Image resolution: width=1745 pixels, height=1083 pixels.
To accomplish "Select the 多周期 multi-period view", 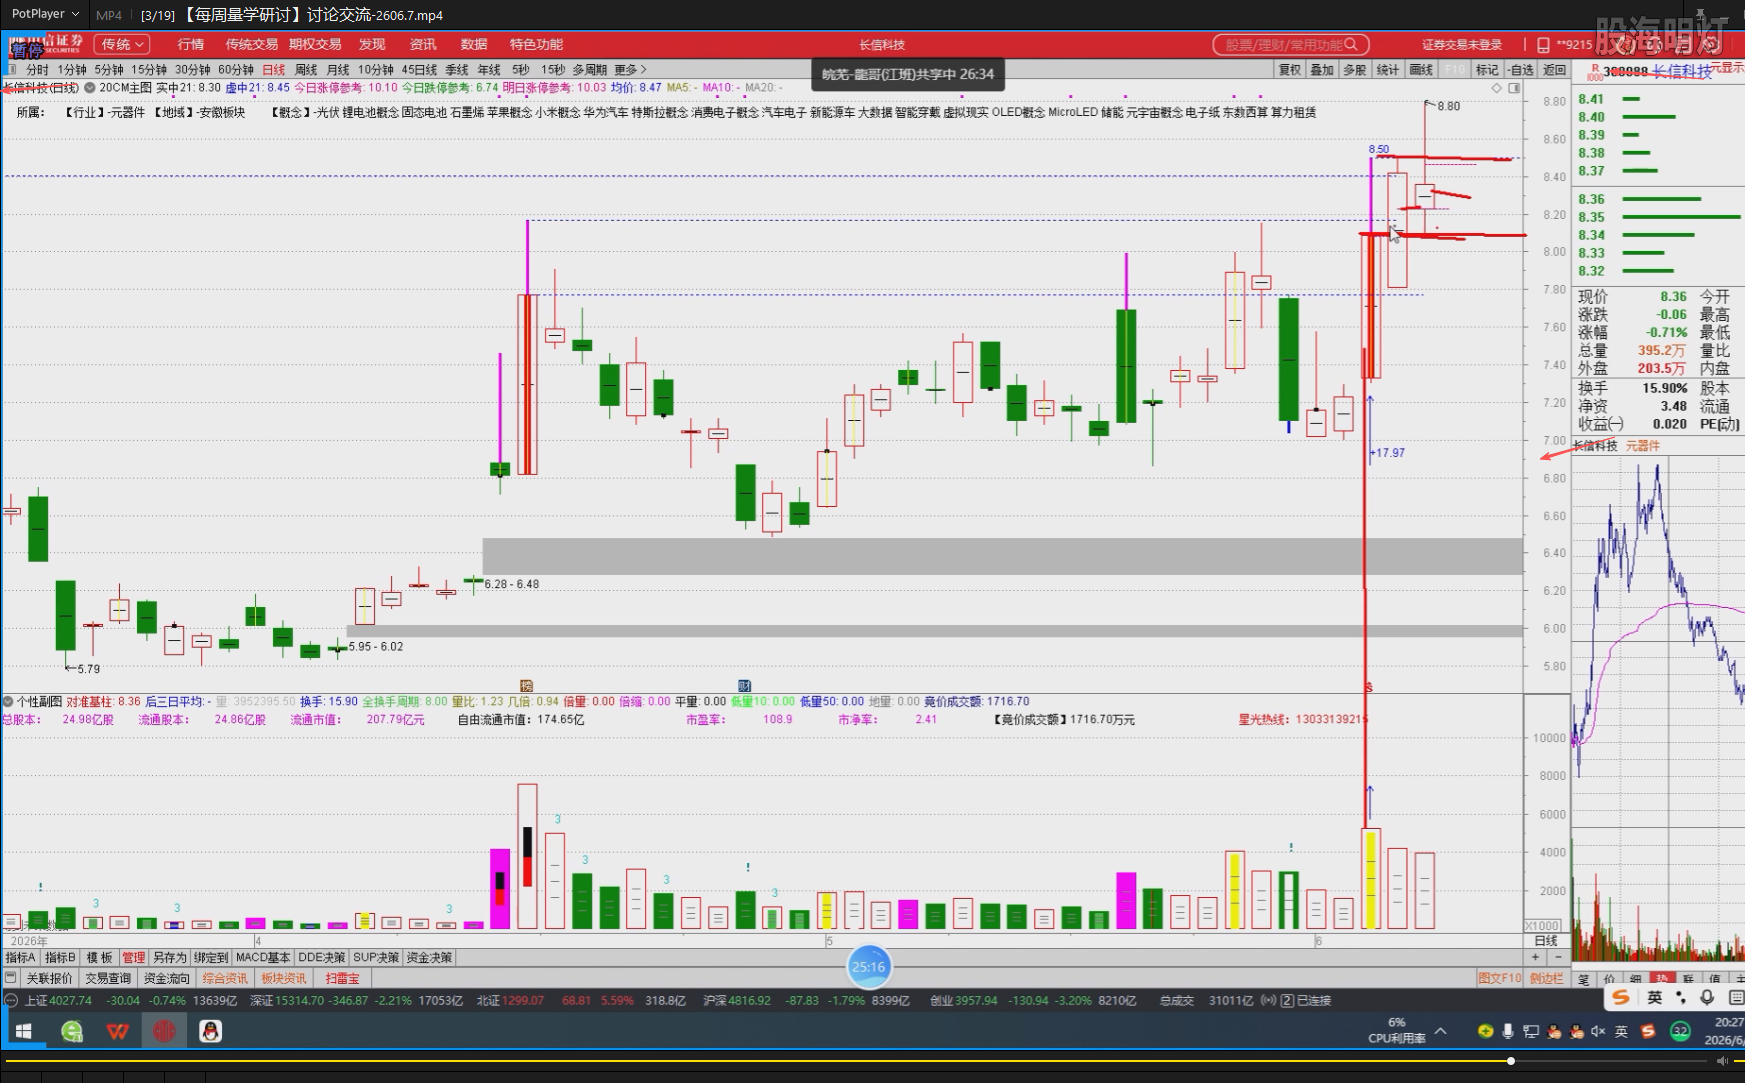I will [590, 70].
